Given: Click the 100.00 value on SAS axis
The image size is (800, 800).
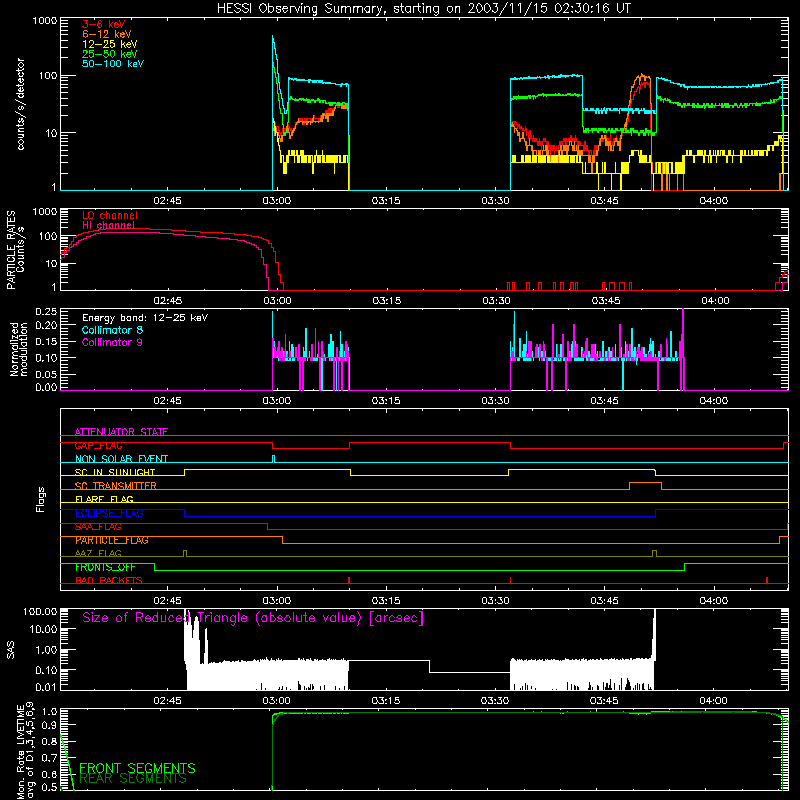Looking at the screenshot, I should 40,612.
